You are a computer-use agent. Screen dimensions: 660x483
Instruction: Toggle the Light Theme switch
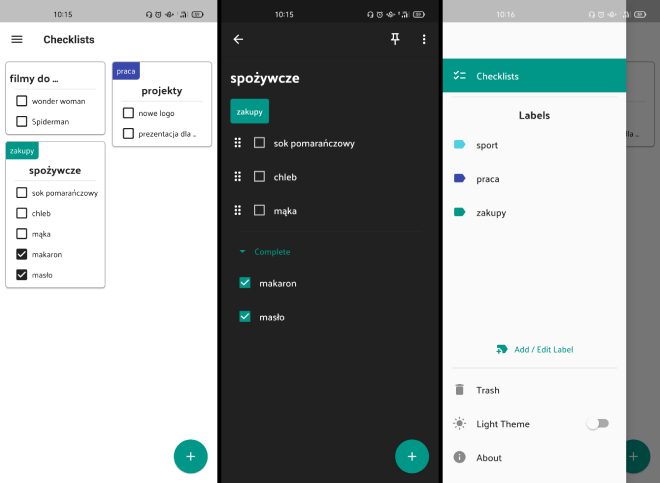click(x=597, y=424)
